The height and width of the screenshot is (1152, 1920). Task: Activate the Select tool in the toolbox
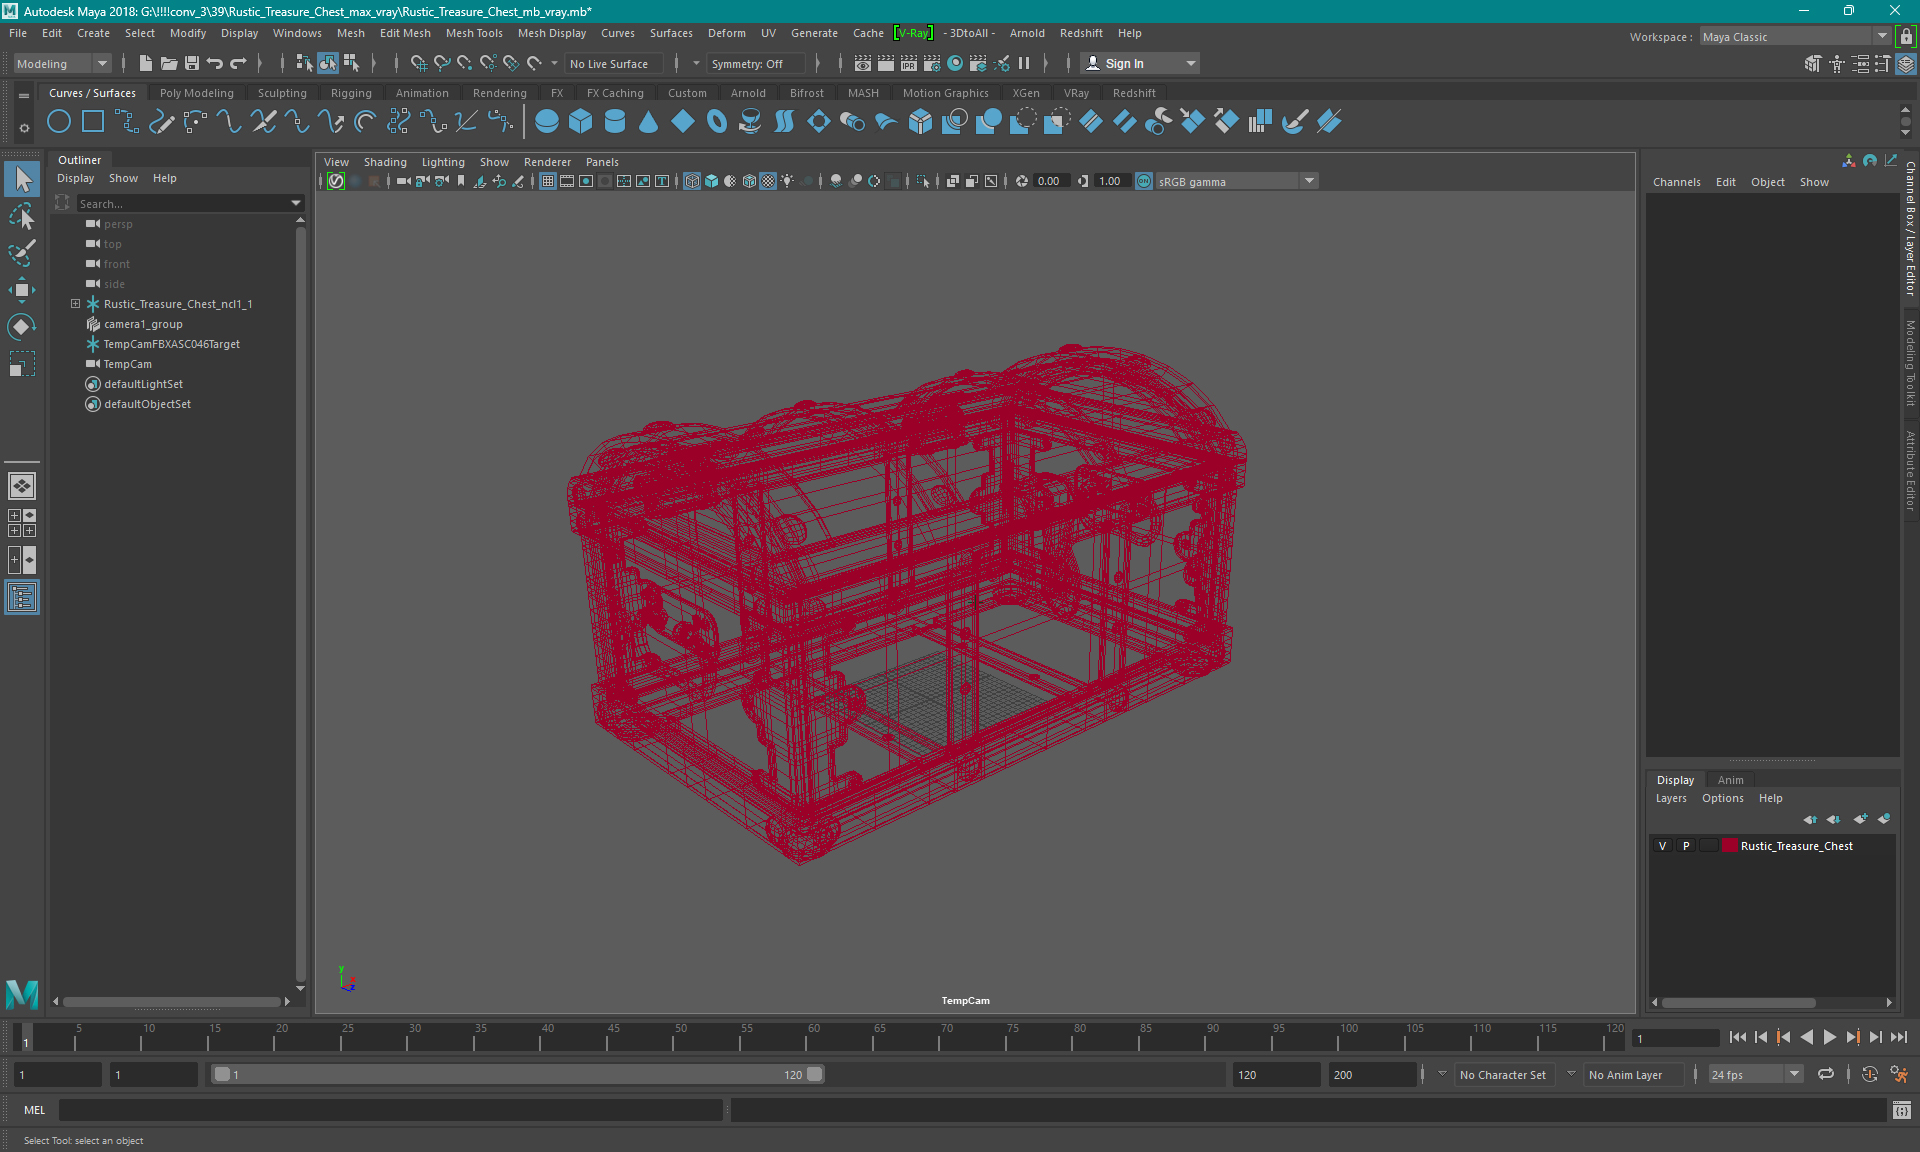(22, 180)
